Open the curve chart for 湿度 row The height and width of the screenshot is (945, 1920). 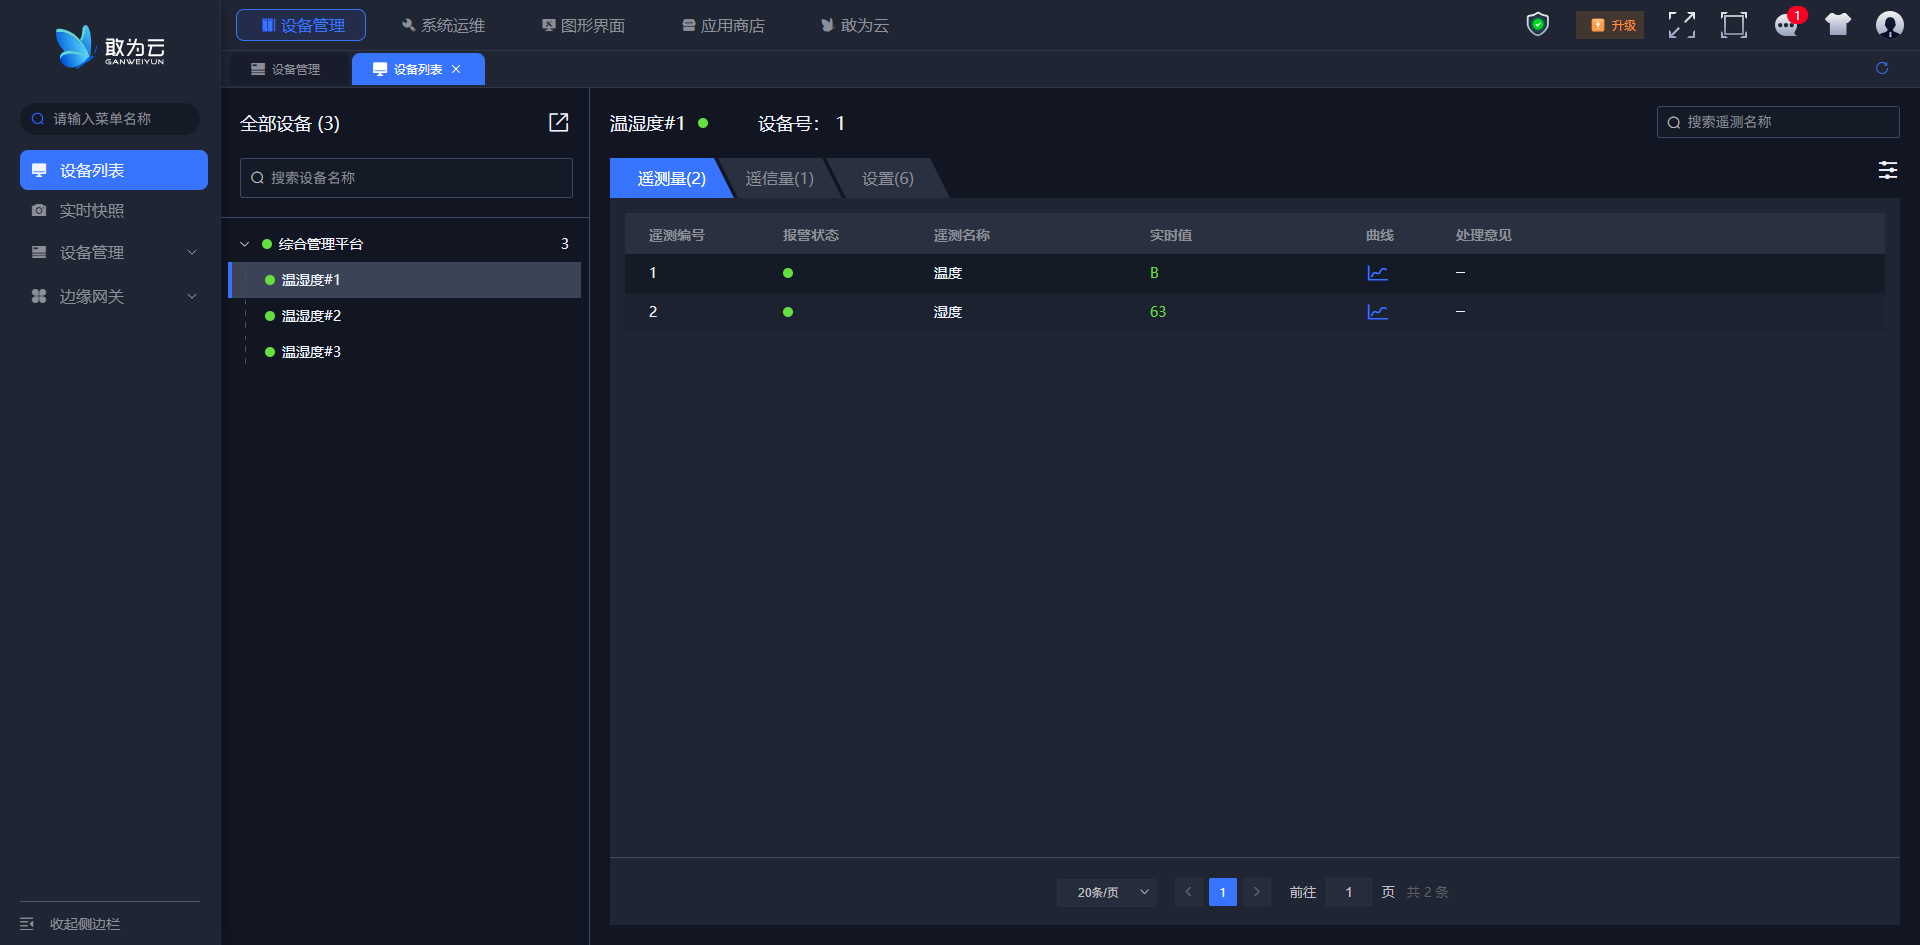pos(1377,312)
